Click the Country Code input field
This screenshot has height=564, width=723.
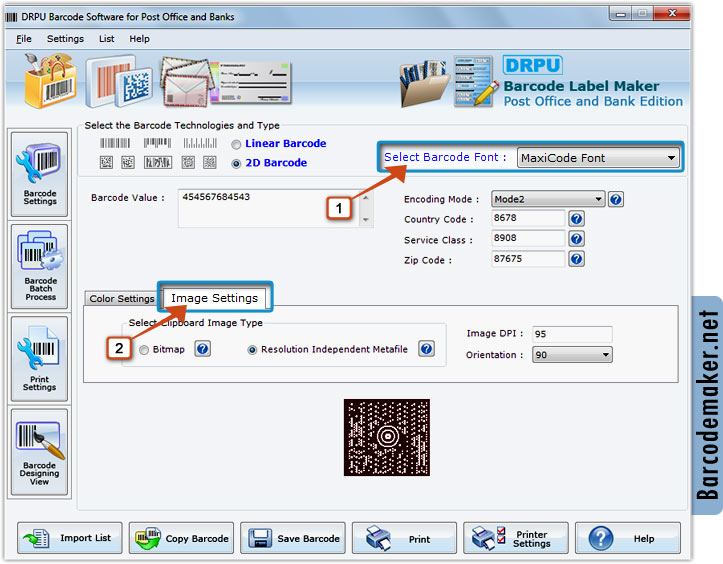[x=528, y=218]
